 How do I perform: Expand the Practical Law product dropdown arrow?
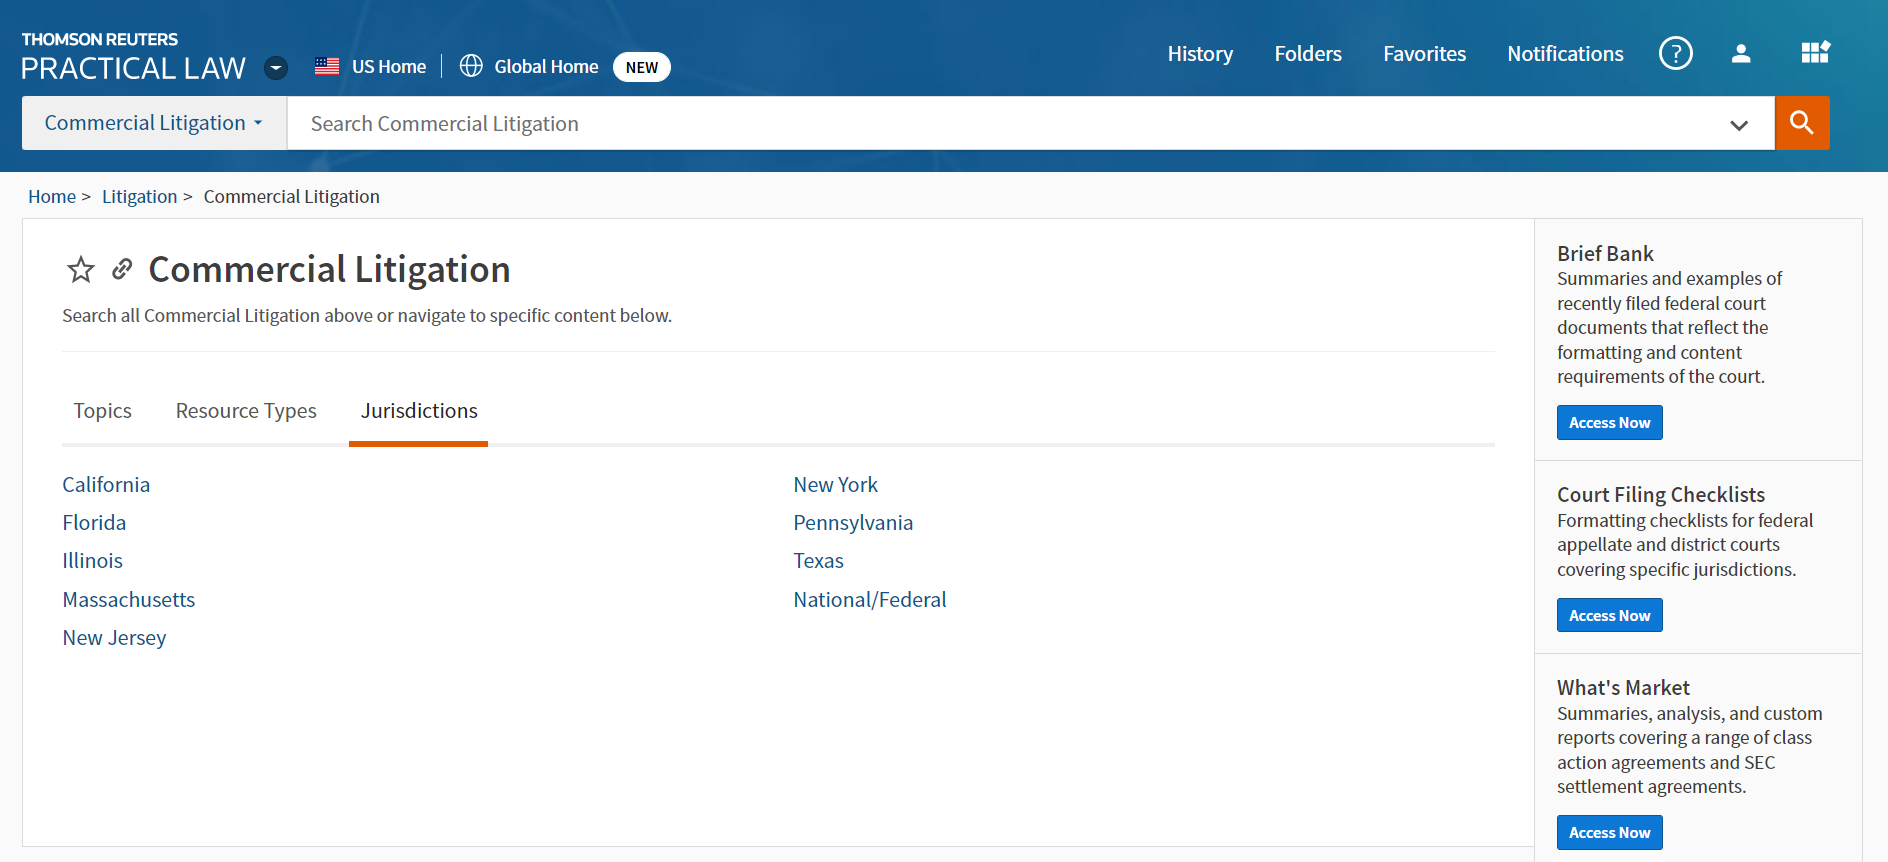click(x=276, y=68)
